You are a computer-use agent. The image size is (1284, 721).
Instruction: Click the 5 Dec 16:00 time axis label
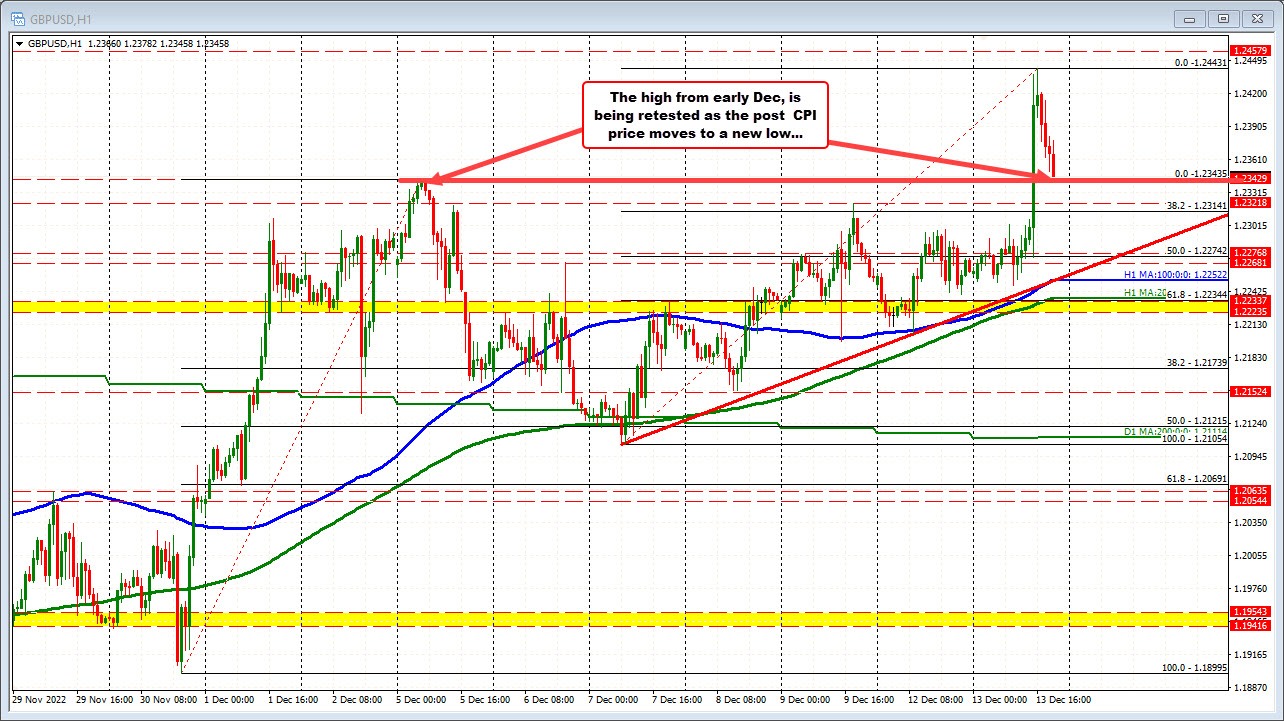click(x=486, y=700)
